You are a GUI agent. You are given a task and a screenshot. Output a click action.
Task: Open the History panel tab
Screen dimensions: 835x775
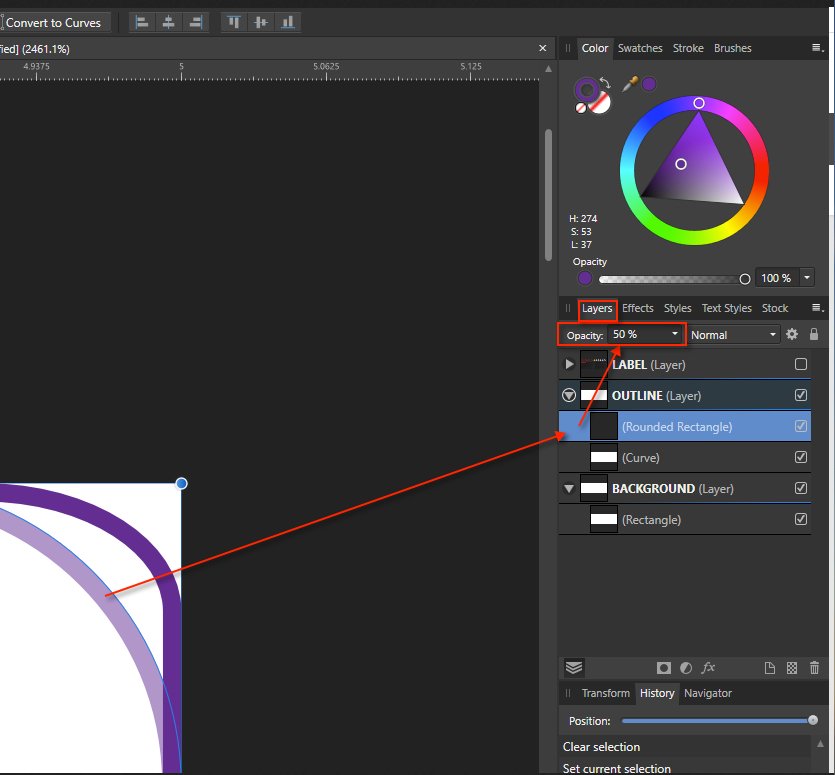pos(657,693)
